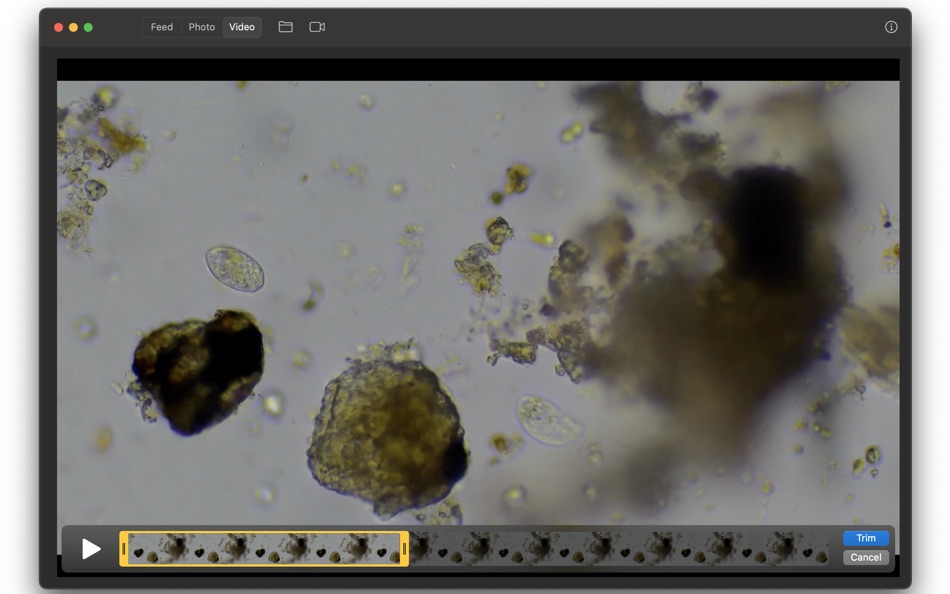
Task: Cancel the video trimming
Action: [864, 557]
